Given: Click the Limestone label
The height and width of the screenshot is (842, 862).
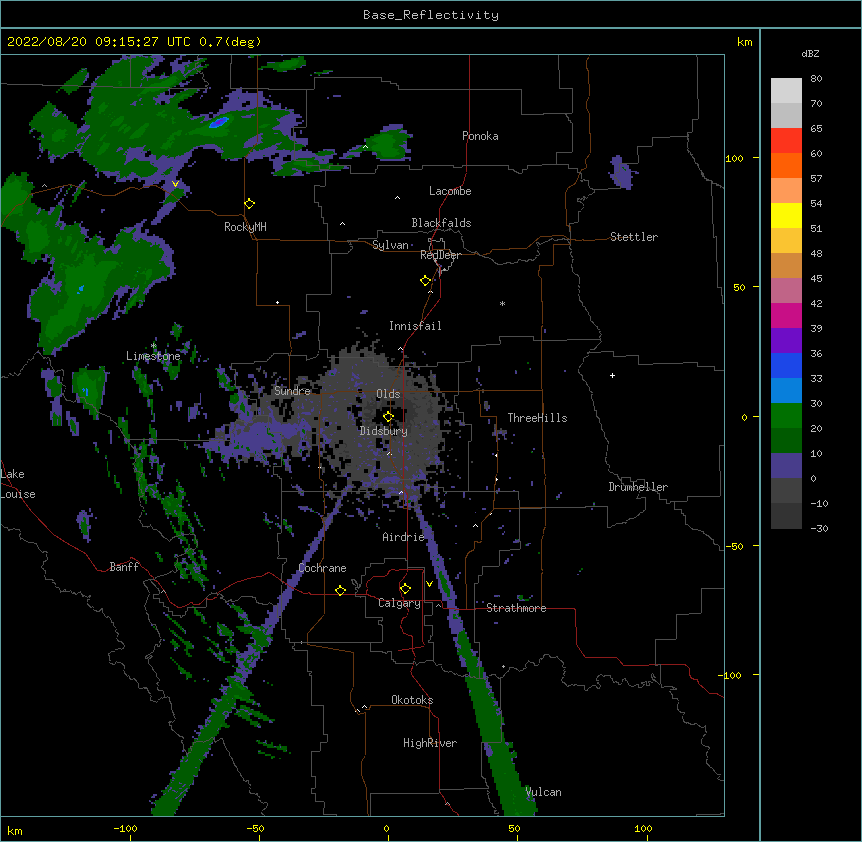Looking at the screenshot, I should (153, 356).
